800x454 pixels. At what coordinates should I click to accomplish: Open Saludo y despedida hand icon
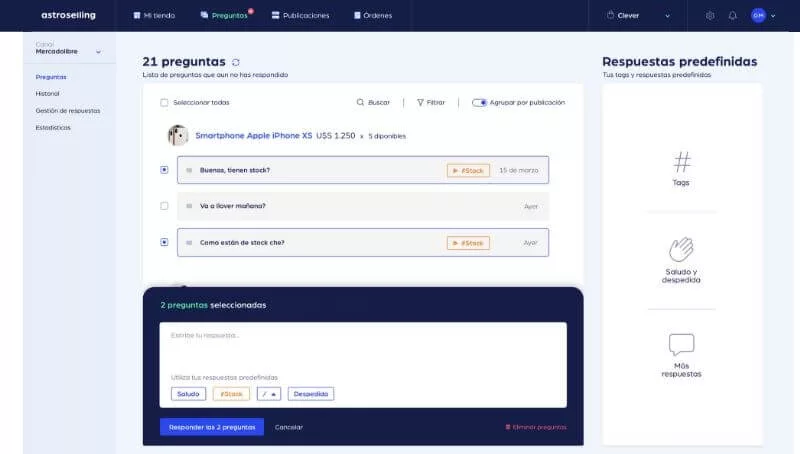(682, 249)
